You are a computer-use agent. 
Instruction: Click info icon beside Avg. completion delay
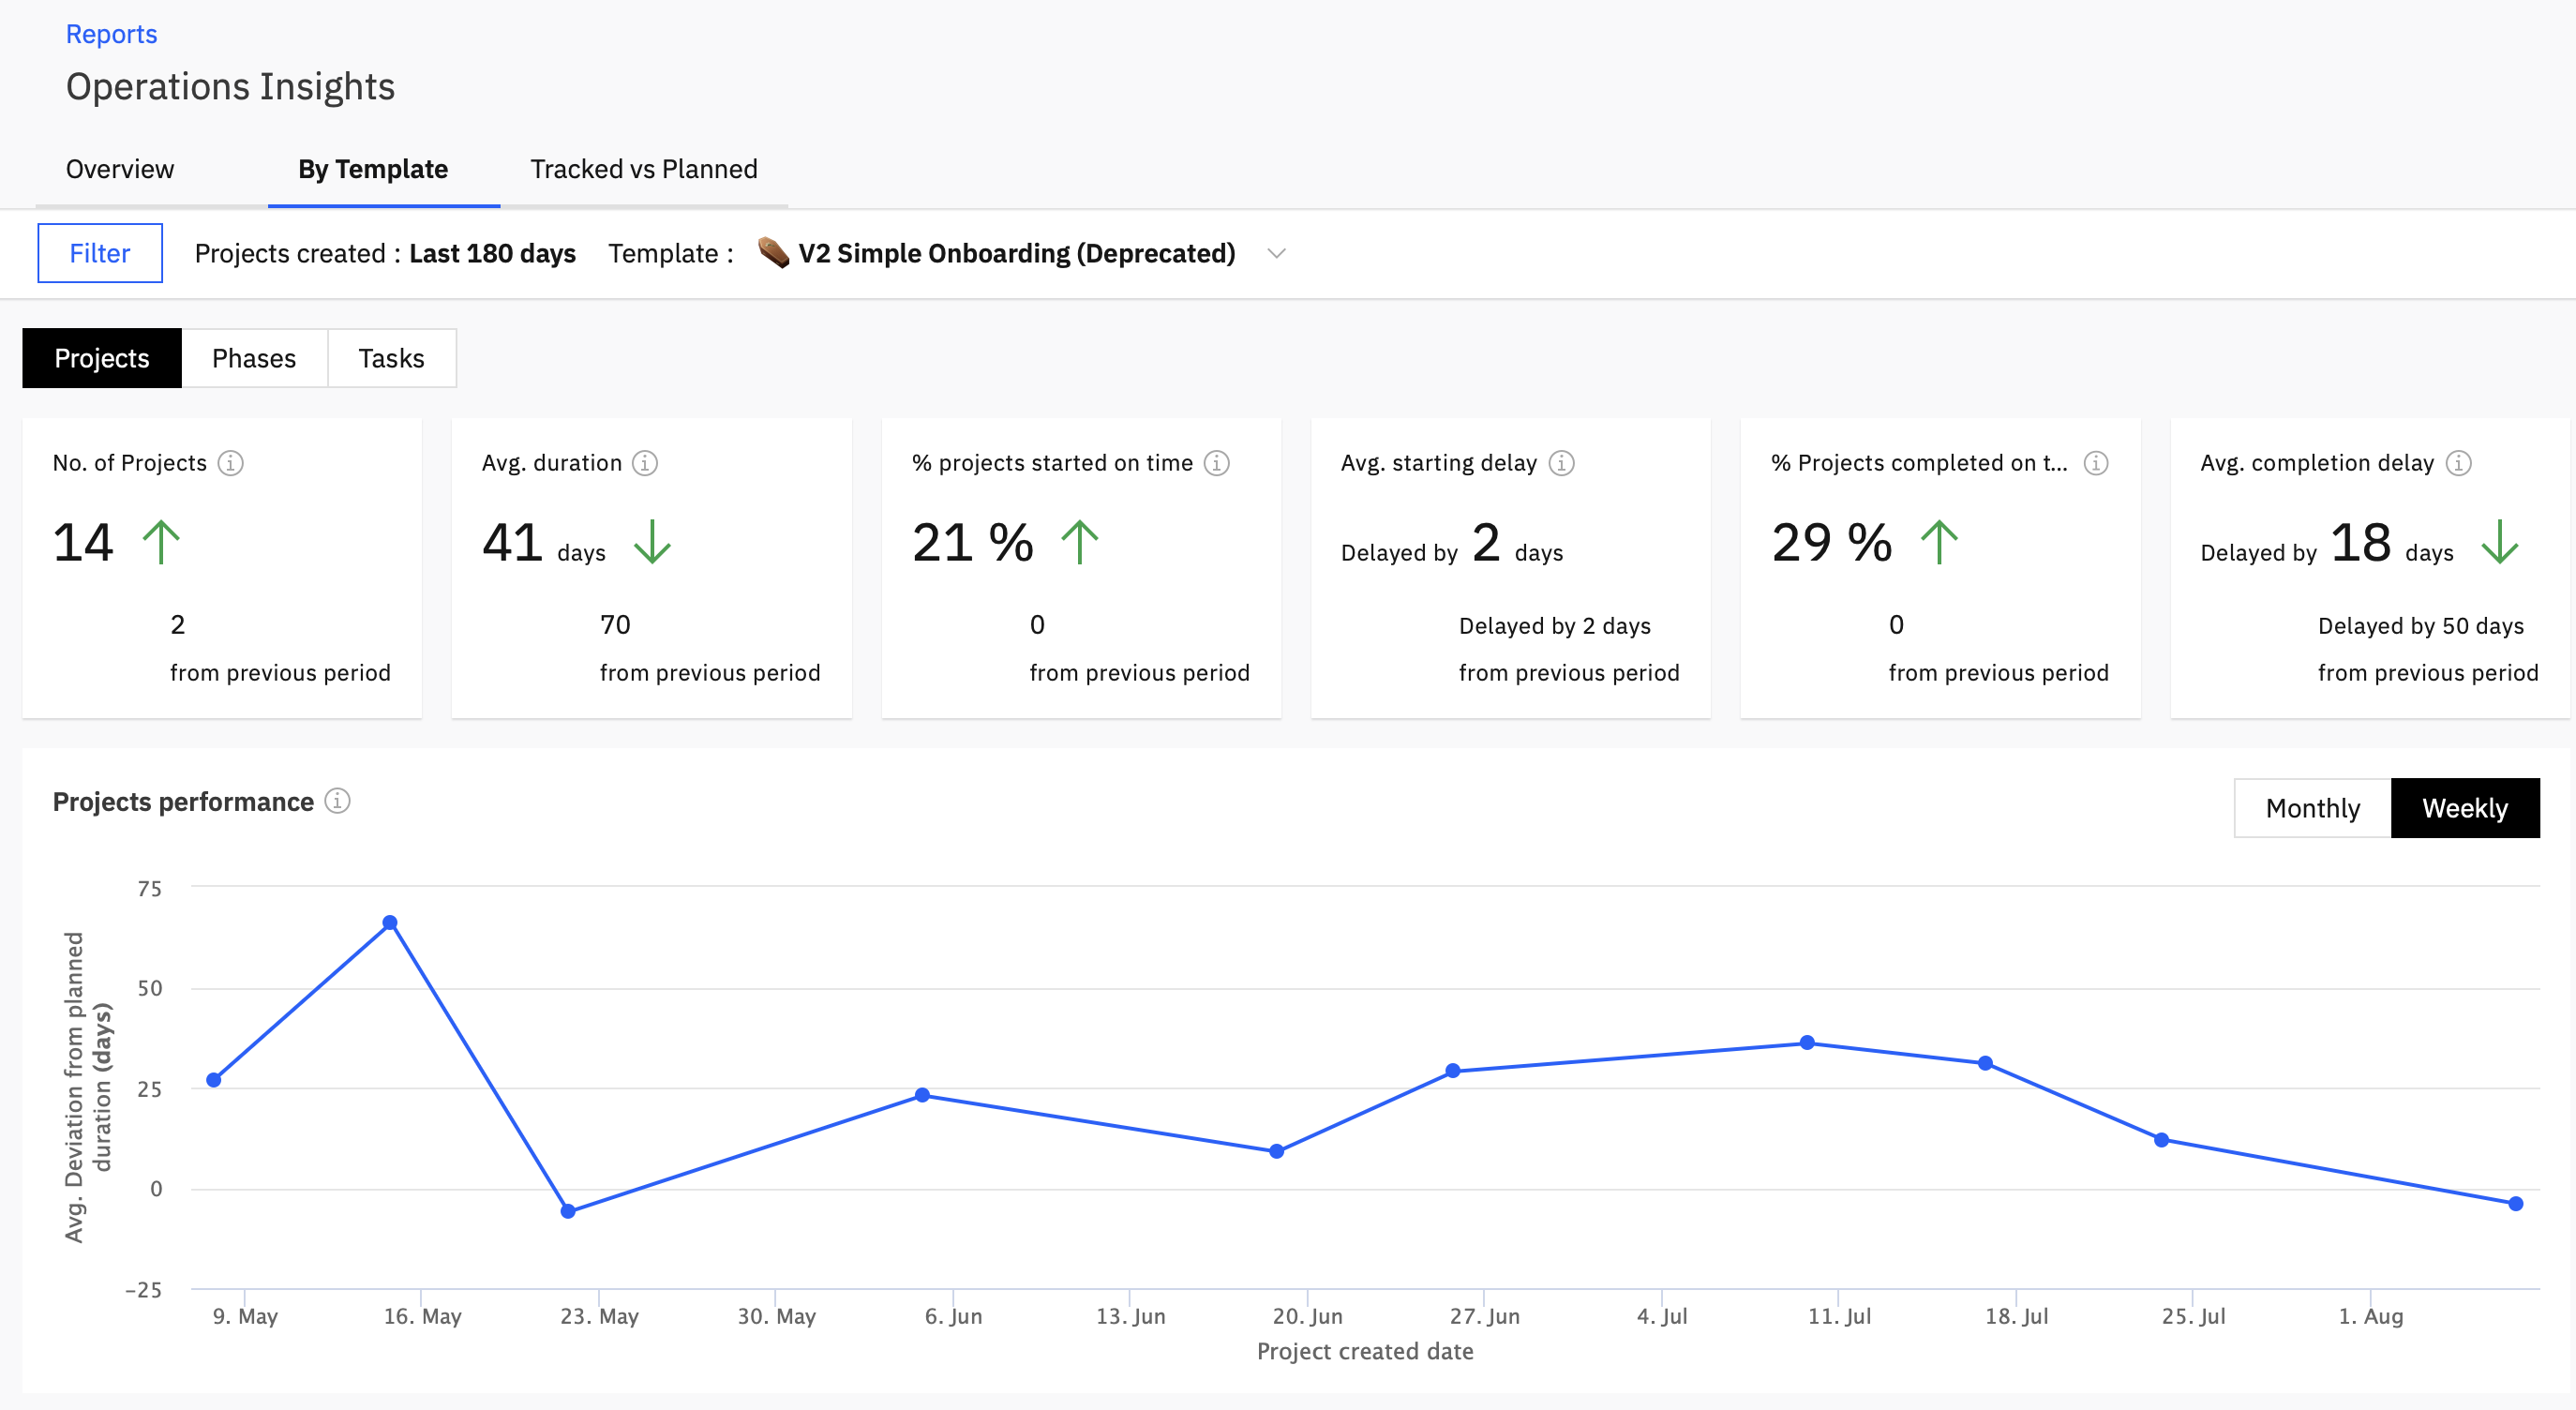pos(2458,463)
